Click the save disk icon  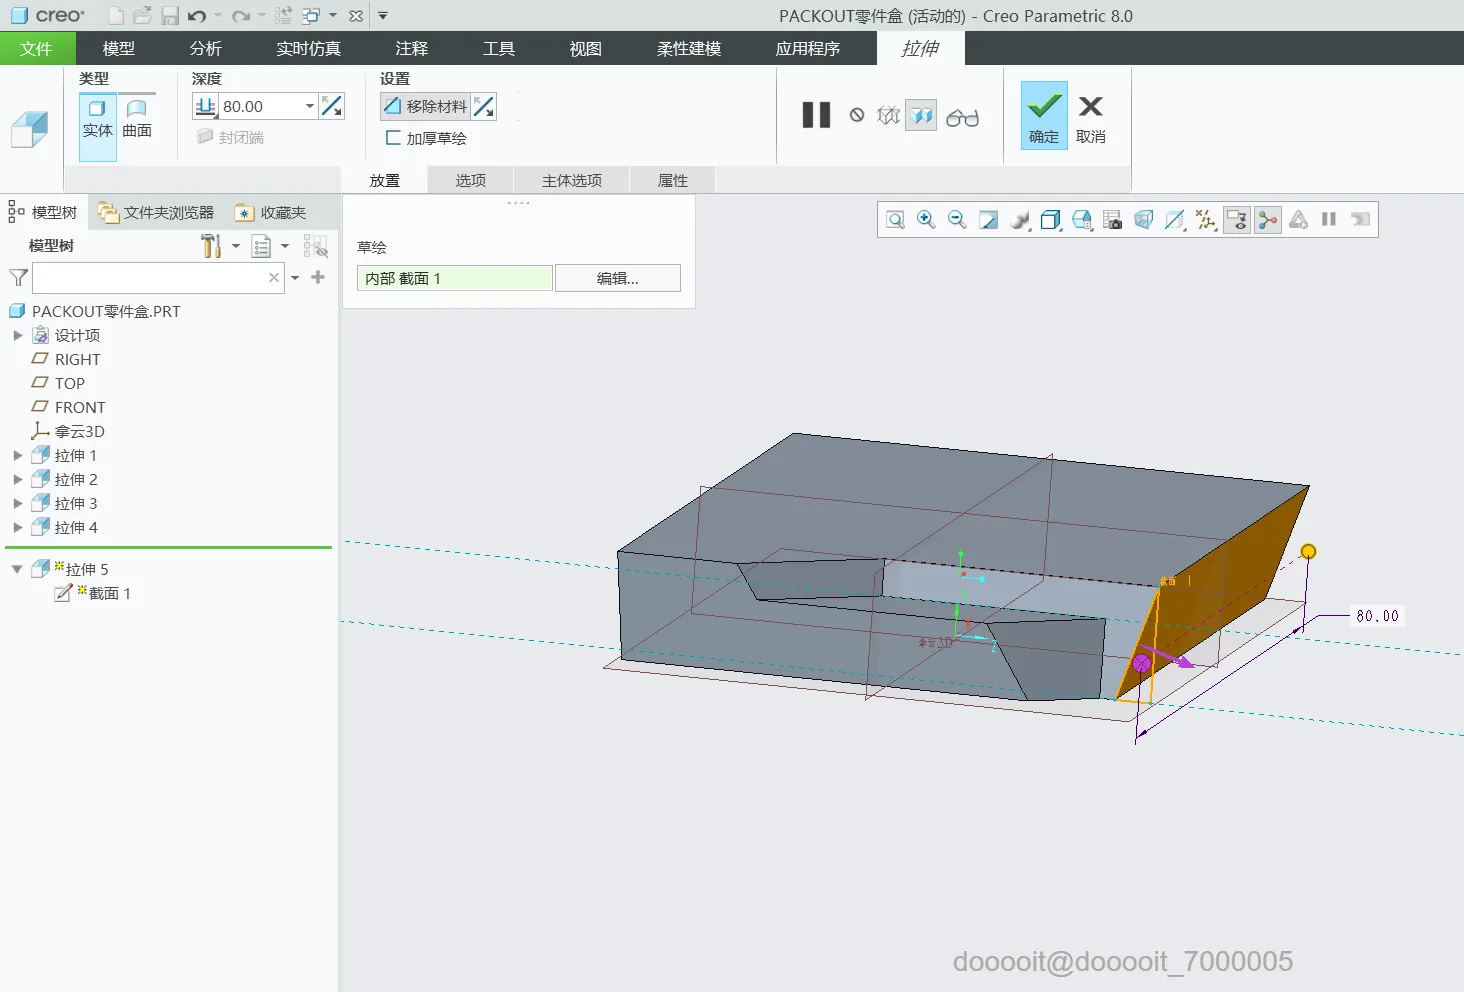pyautogui.click(x=170, y=16)
